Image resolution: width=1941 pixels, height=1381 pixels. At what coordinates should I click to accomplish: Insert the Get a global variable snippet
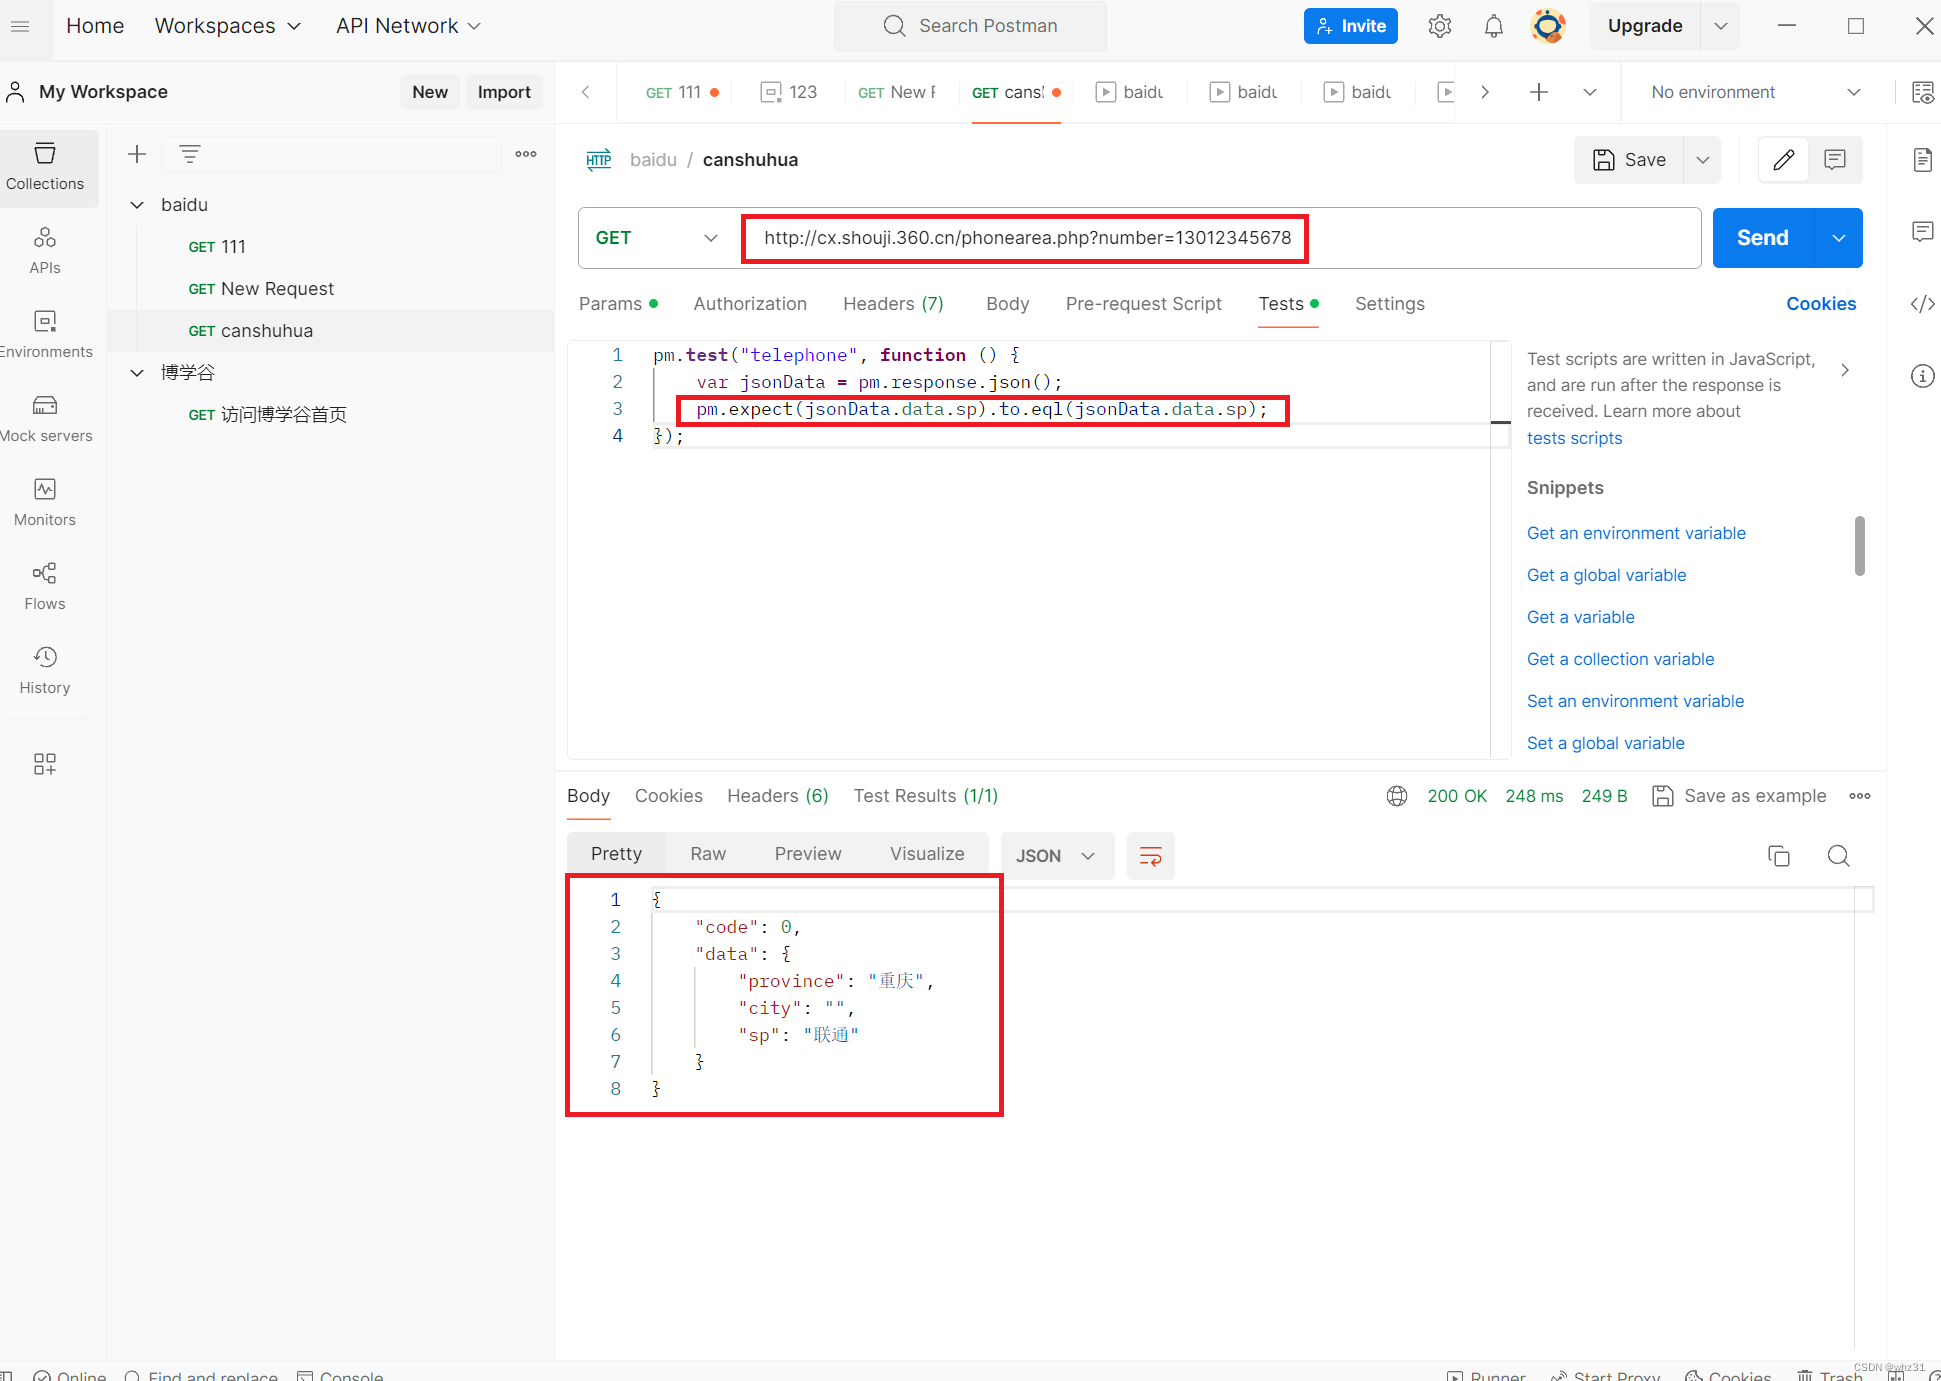pyautogui.click(x=1606, y=575)
